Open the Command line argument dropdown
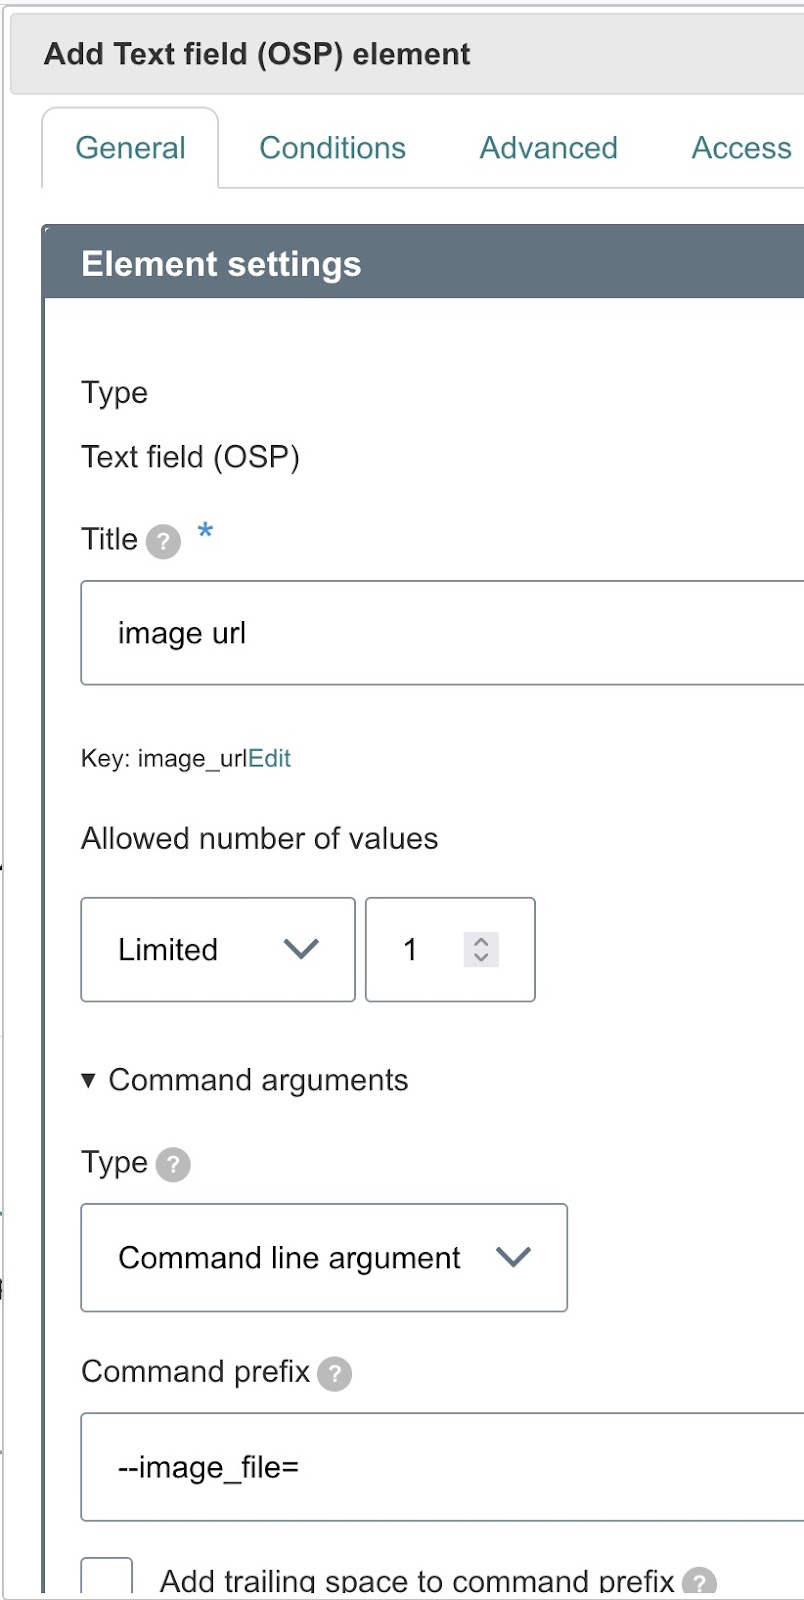 click(323, 1257)
